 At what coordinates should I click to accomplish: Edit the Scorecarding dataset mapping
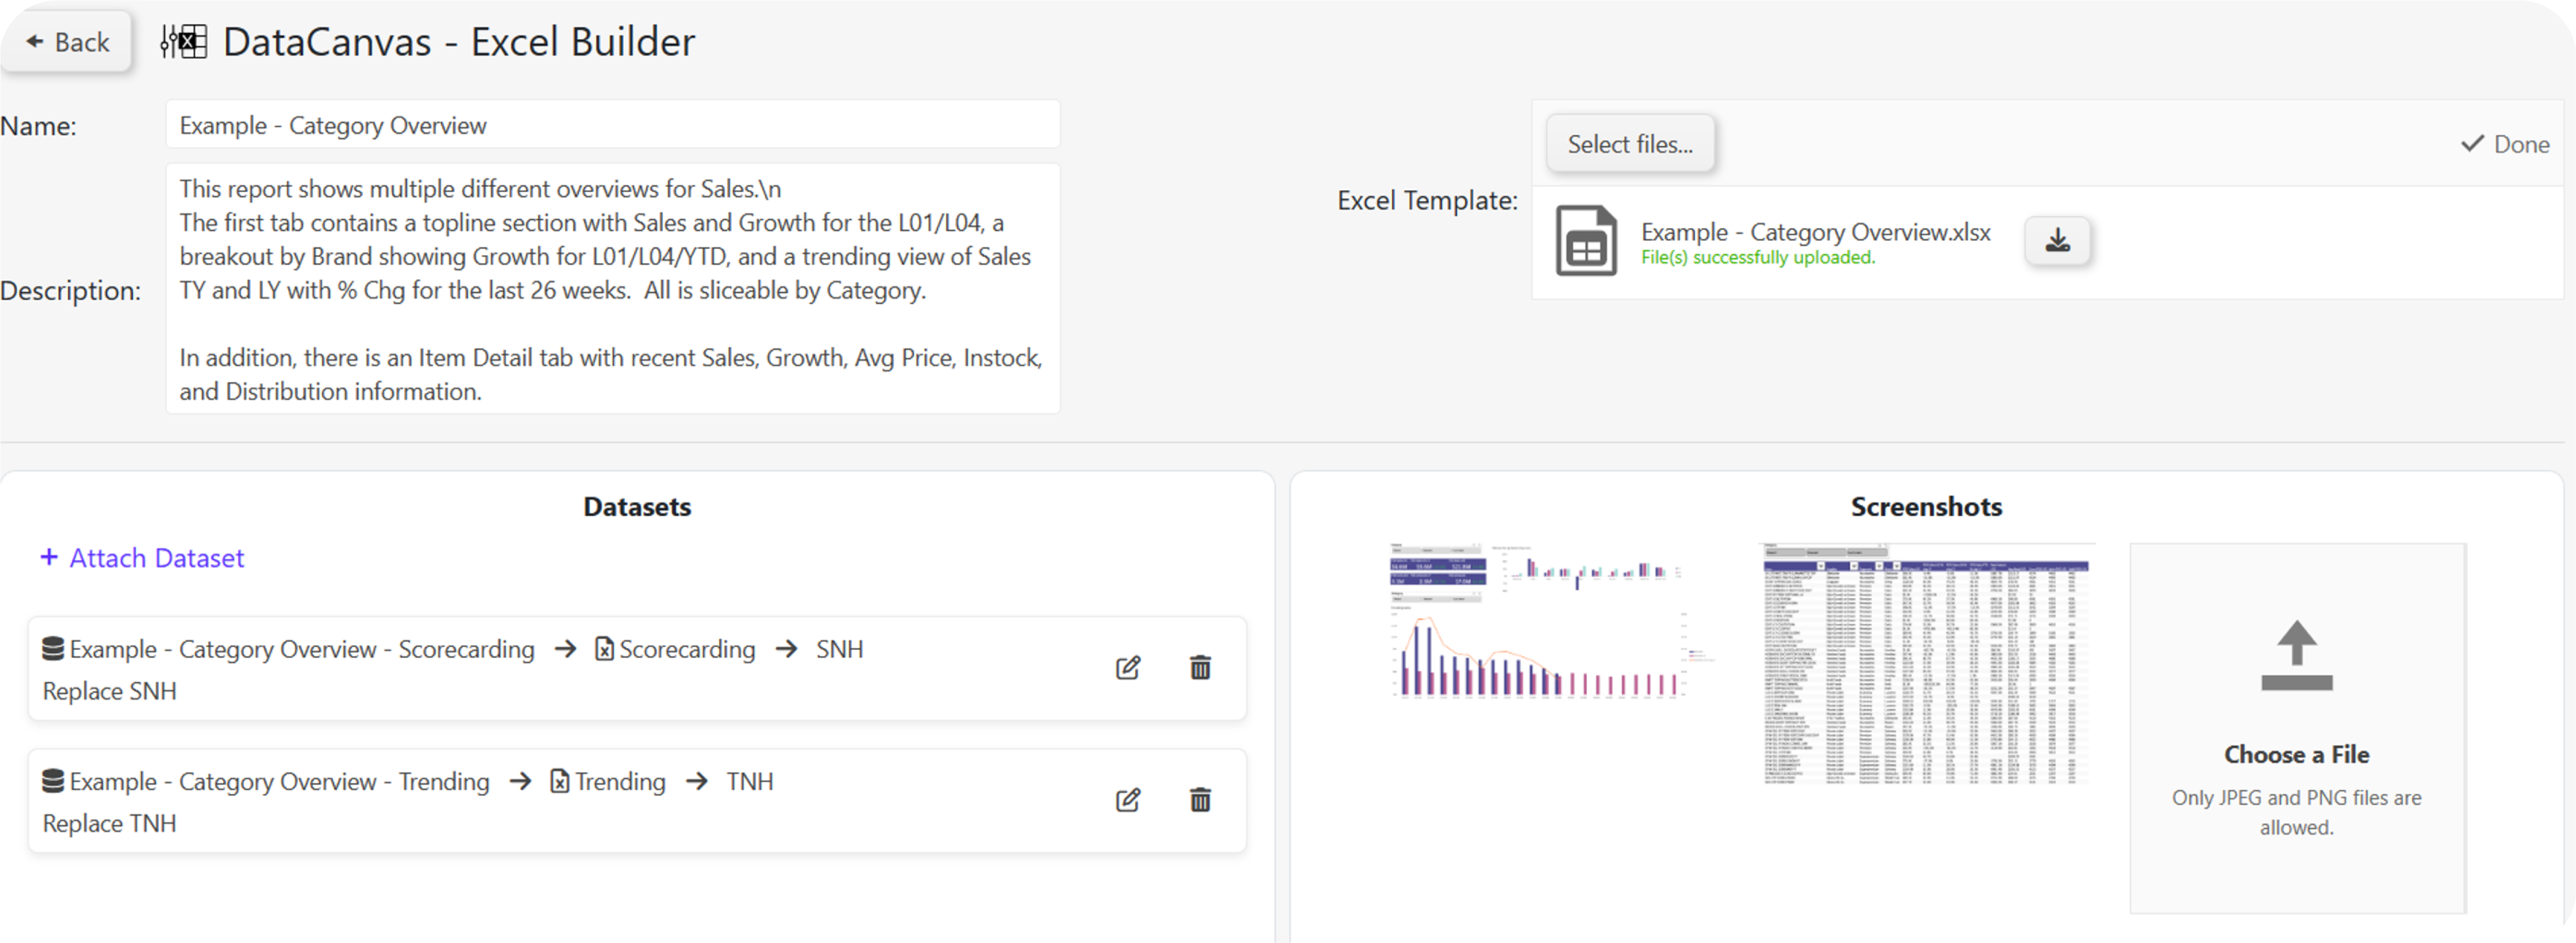pyautogui.click(x=1128, y=668)
